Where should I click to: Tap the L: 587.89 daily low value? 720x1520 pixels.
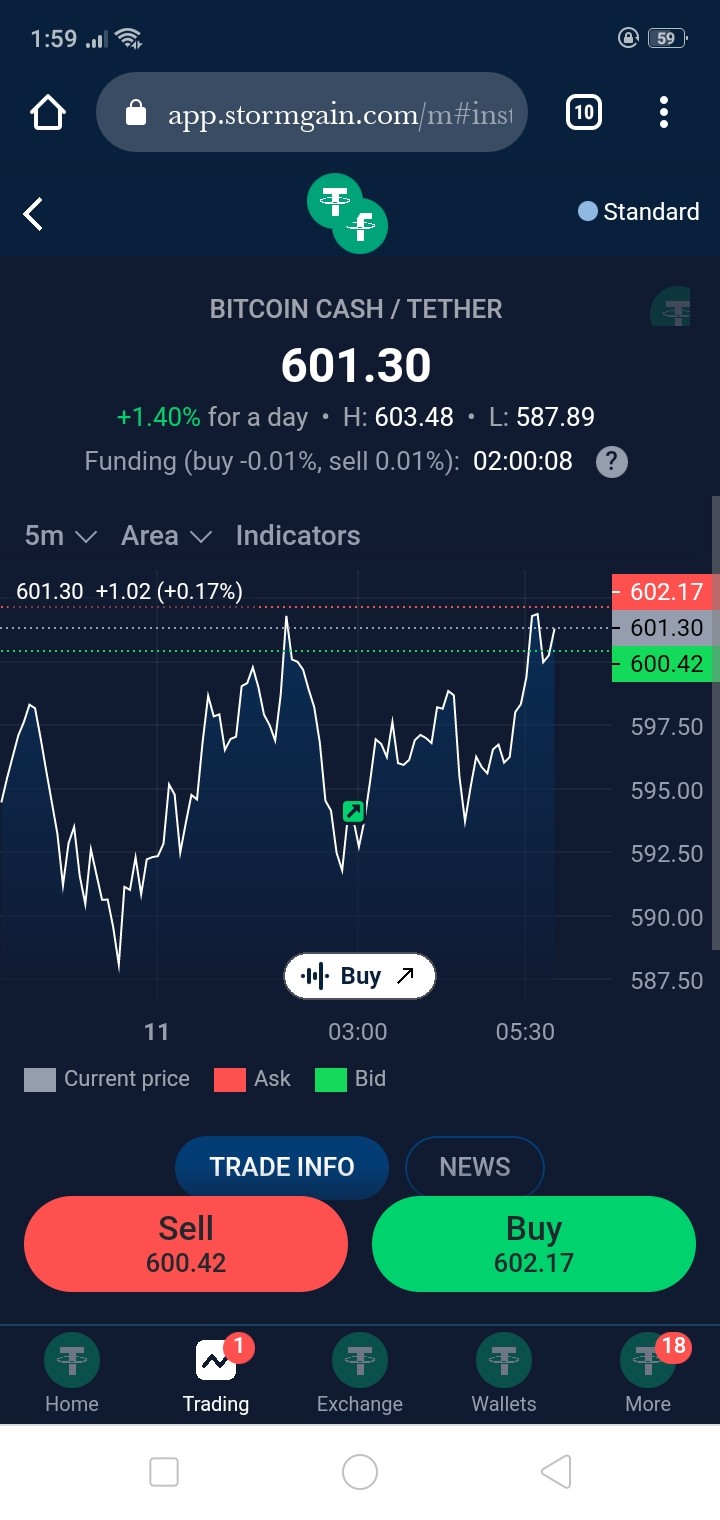click(542, 417)
